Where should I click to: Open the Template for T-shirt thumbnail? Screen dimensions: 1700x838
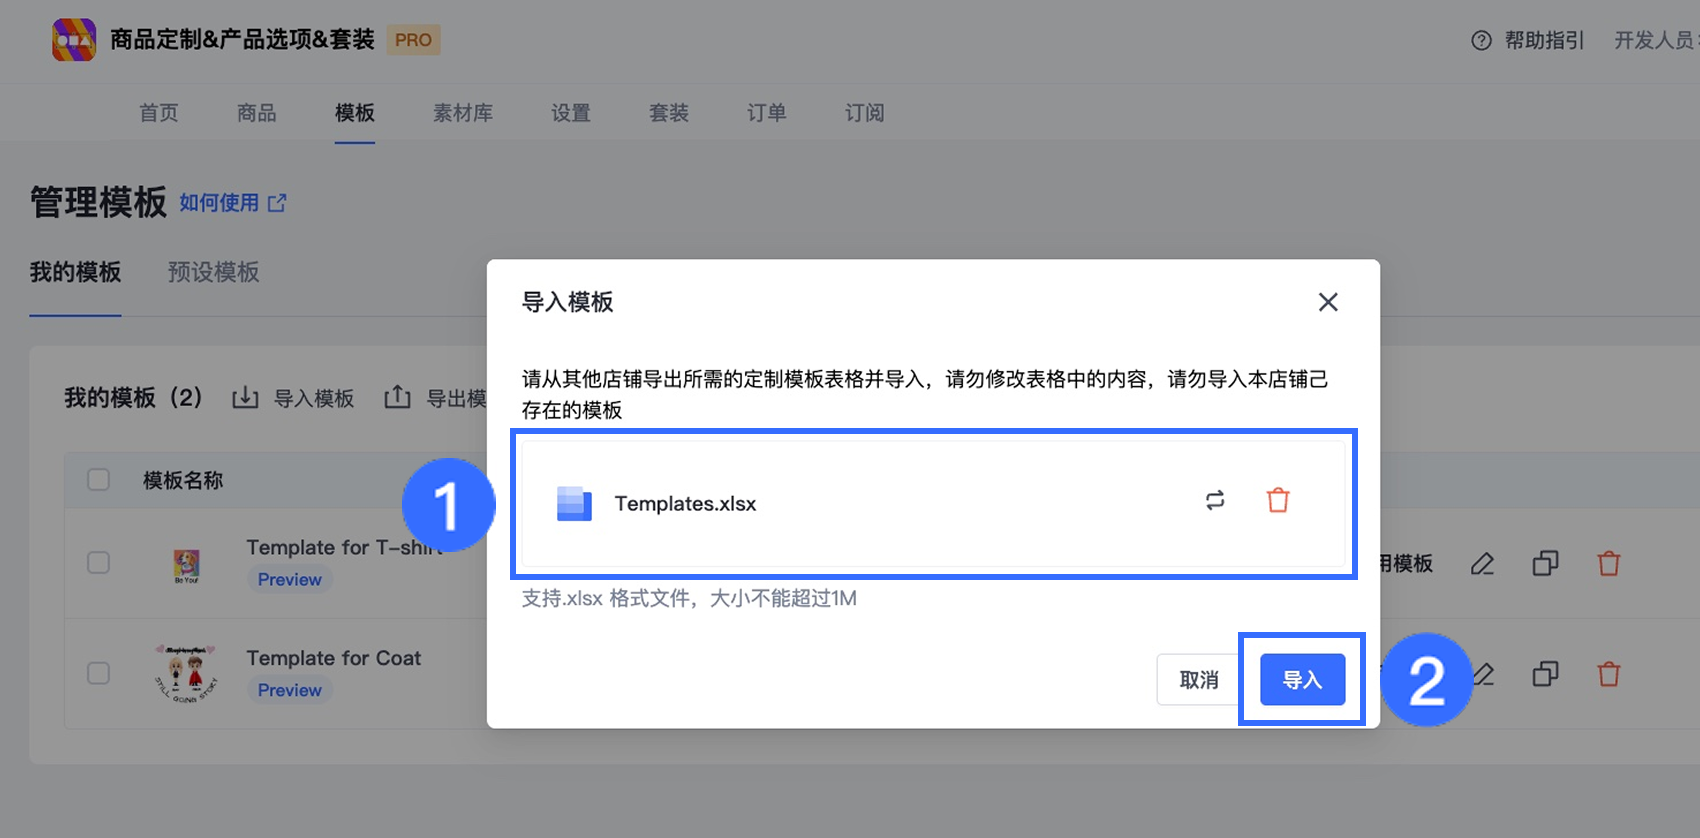click(x=186, y=565)
